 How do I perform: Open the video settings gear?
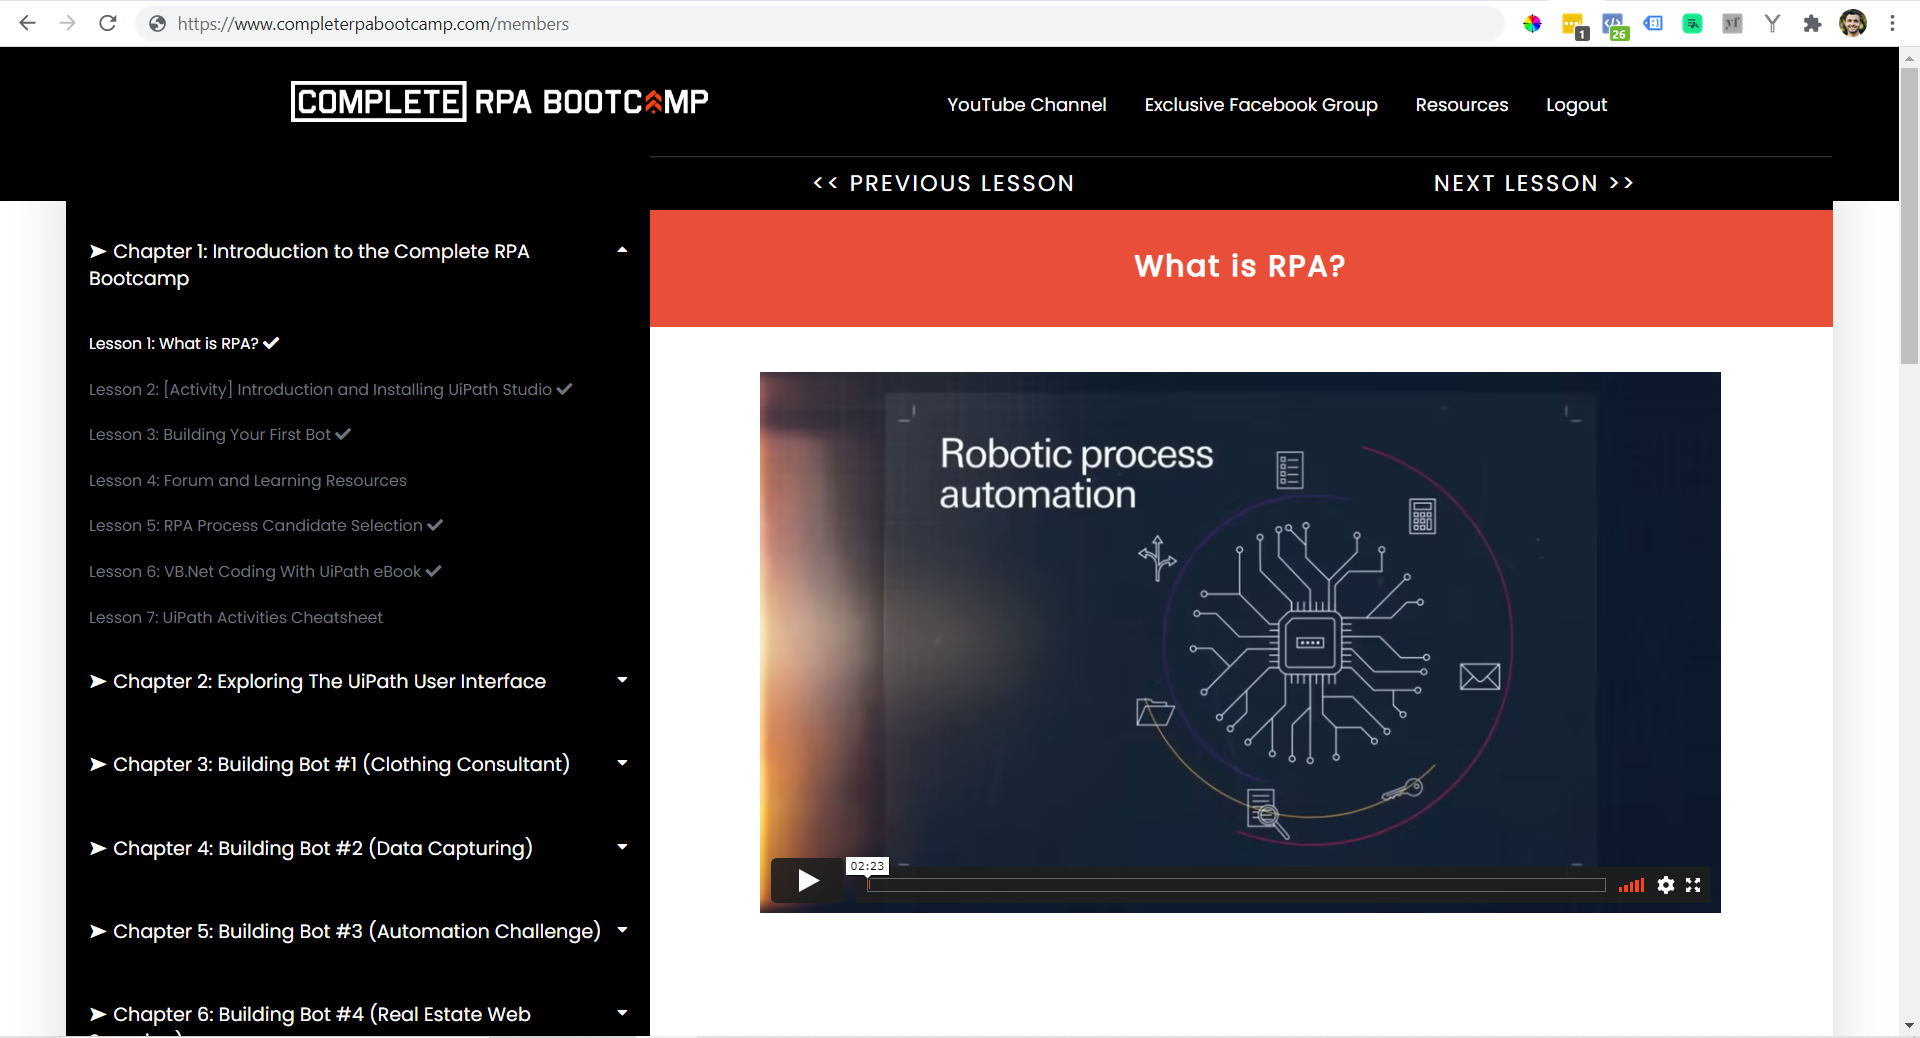1665,884
